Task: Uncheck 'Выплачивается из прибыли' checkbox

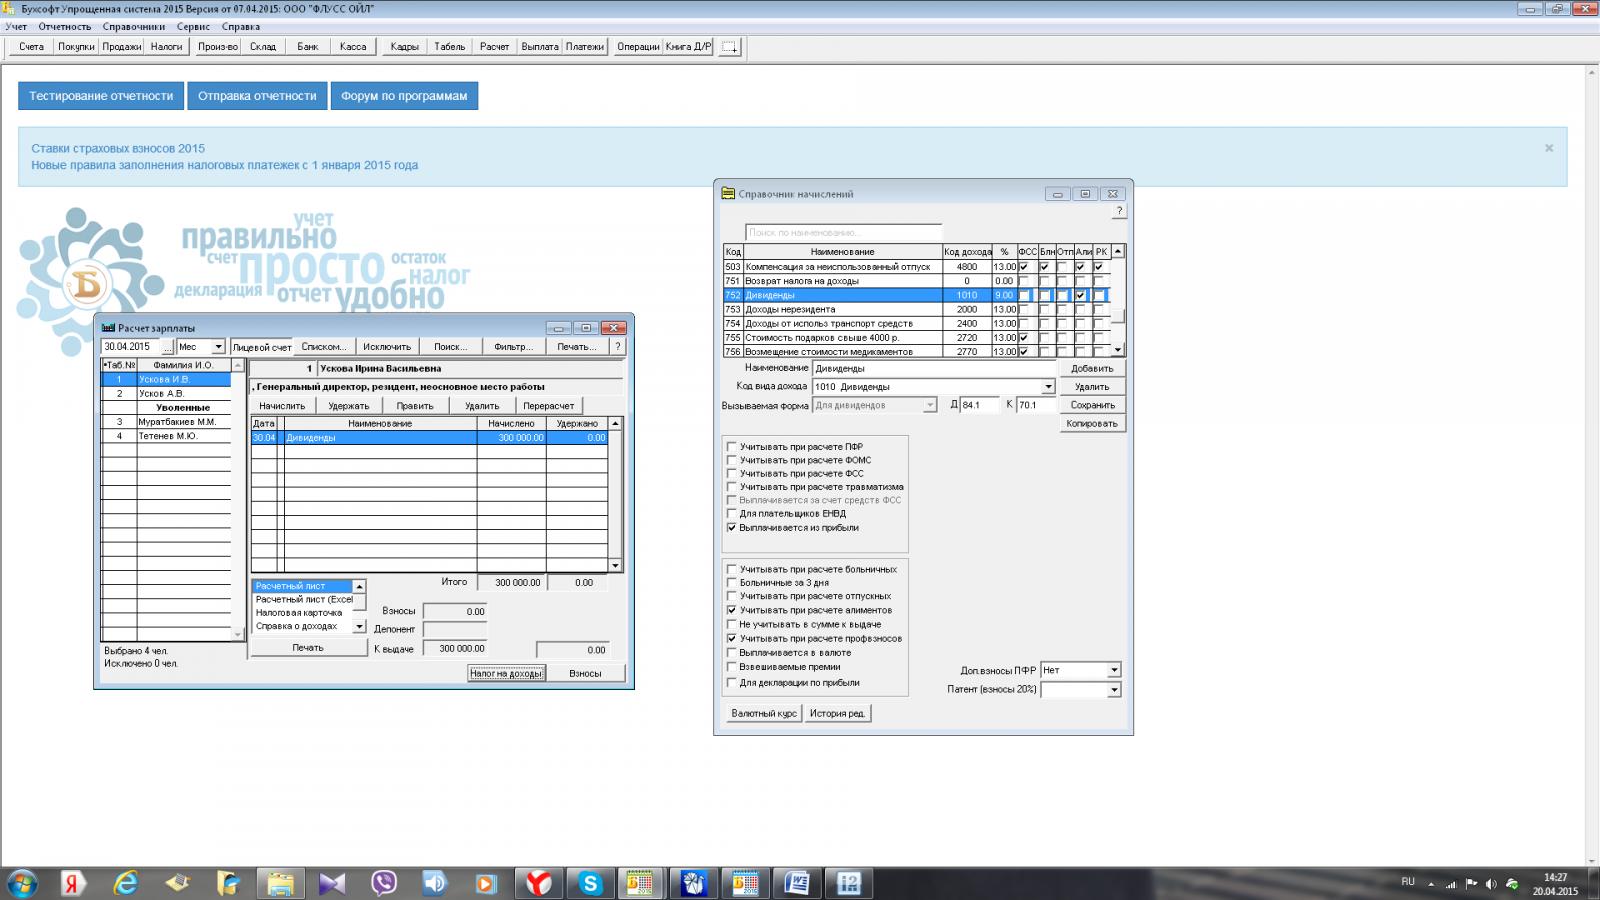Action: pos(732,528)
